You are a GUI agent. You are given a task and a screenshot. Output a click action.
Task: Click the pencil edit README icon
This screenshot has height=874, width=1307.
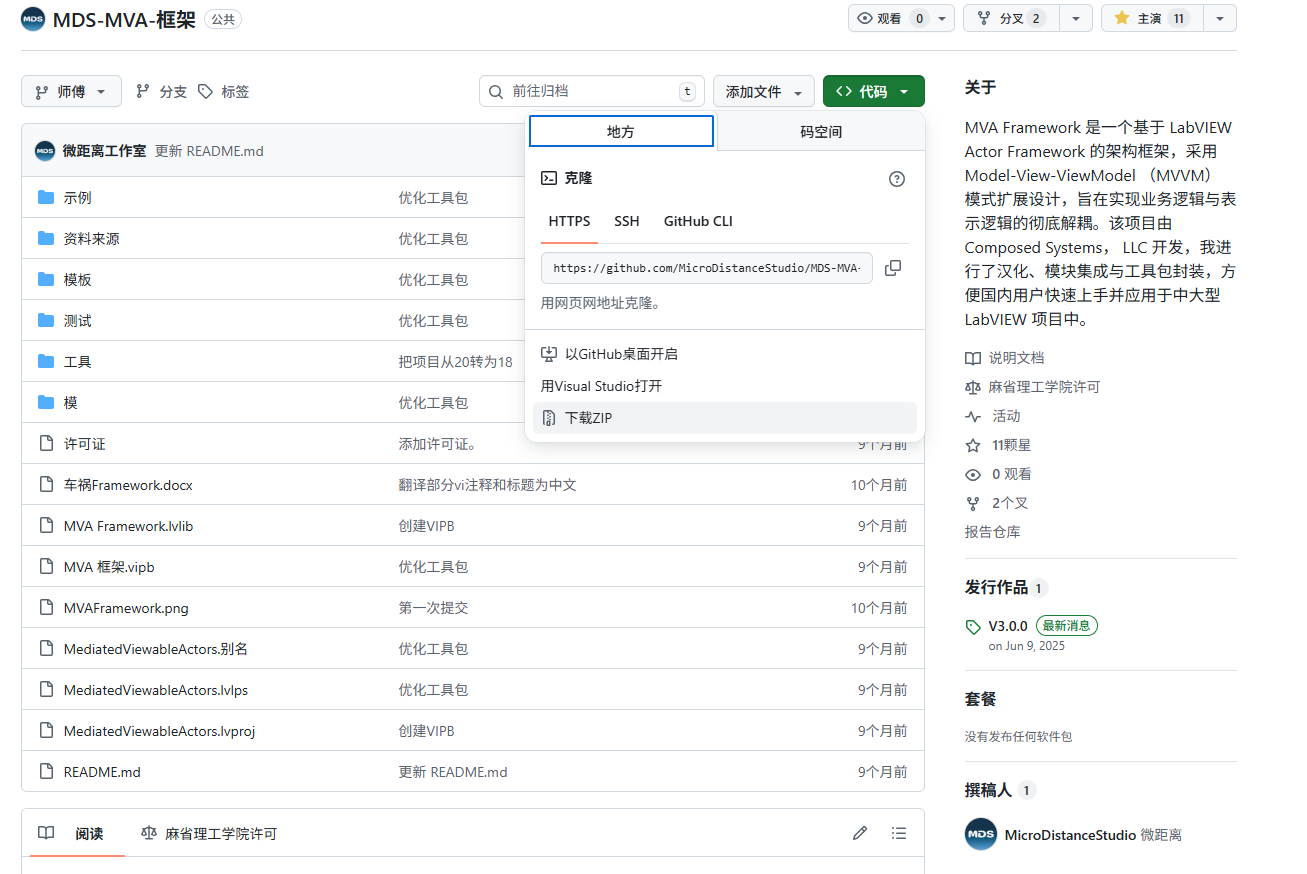(860, 833)
